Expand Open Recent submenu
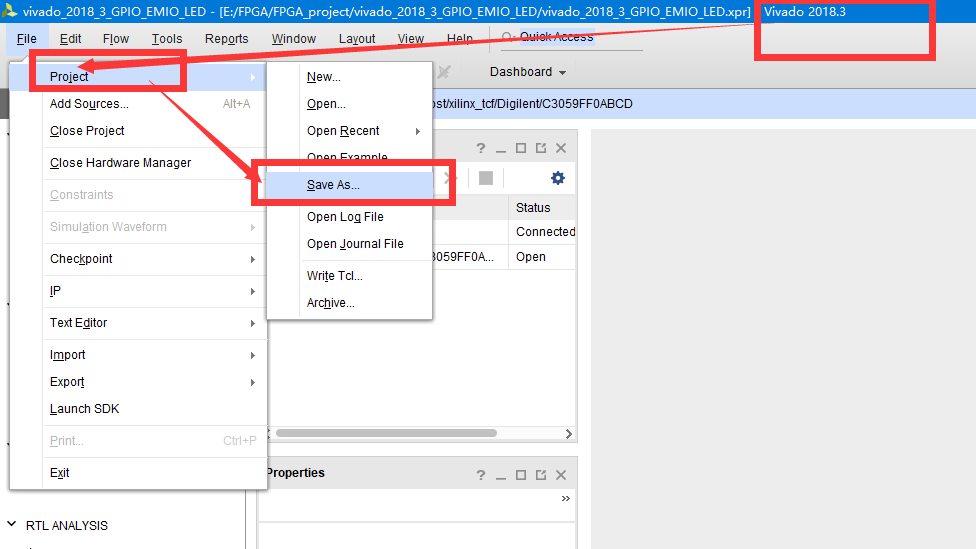 click(x=349, y=131)
